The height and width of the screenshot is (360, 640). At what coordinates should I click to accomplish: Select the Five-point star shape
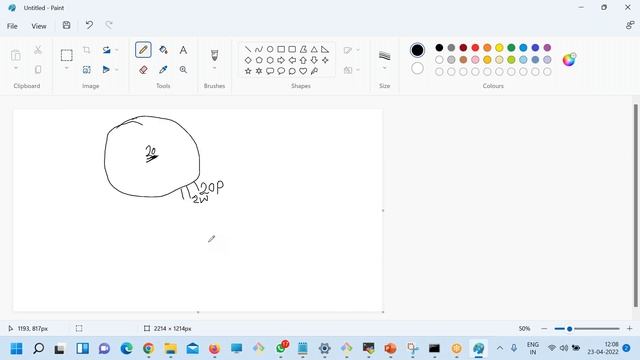(248, 71)
